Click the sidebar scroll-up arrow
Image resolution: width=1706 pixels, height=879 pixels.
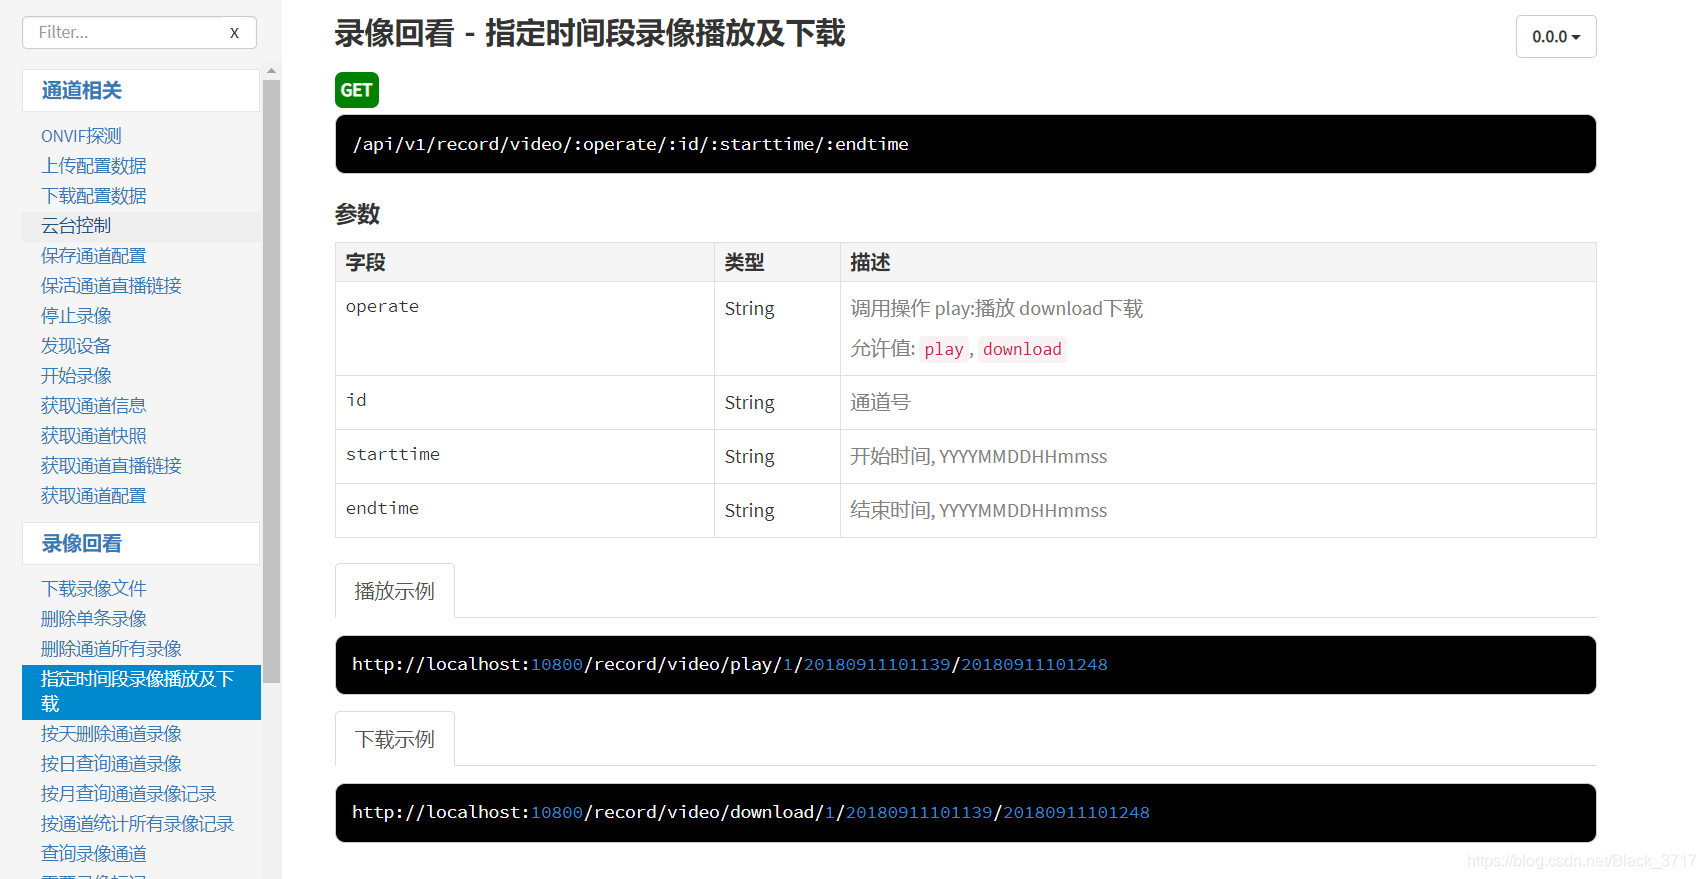[271, 72]
